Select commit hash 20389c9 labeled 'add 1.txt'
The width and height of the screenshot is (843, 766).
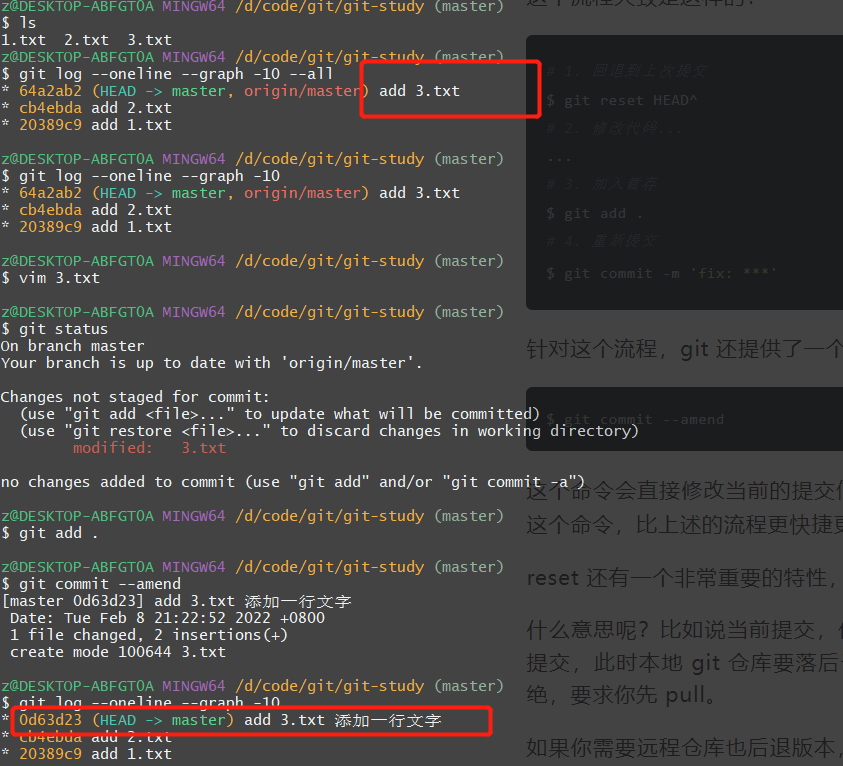[51, 124]
